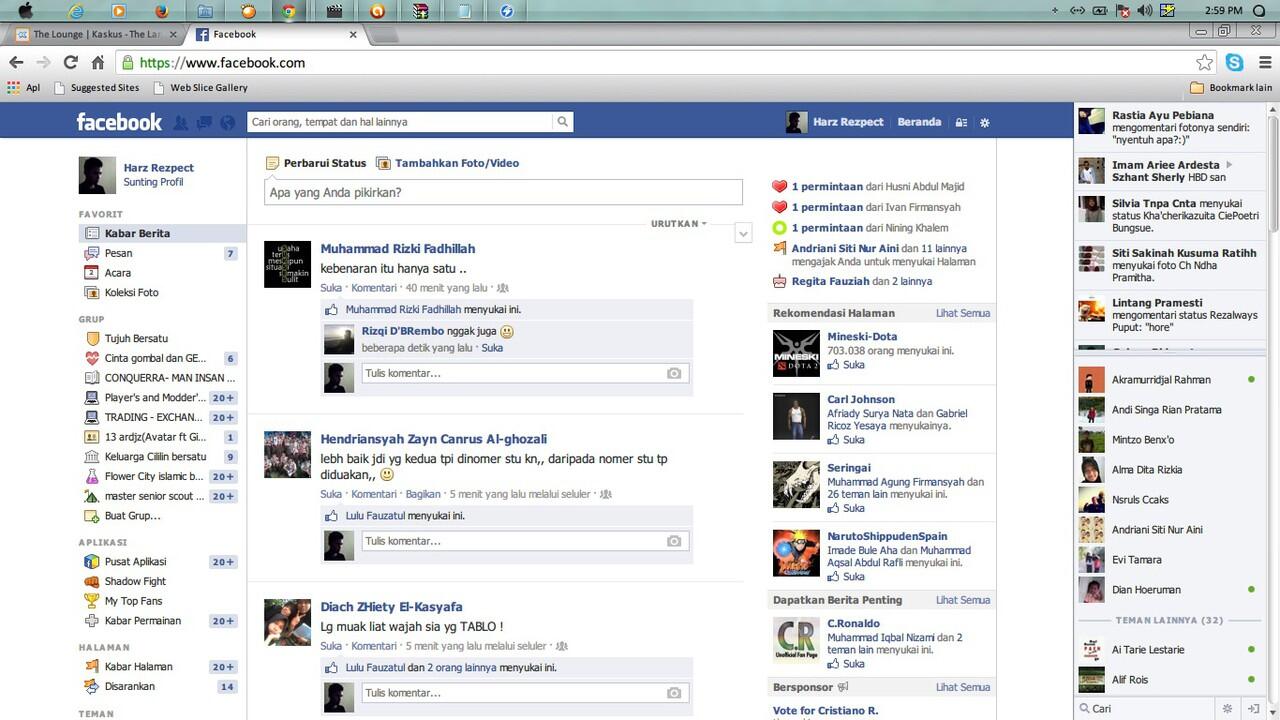1280x720 pixels.
Task: Open messages icon in Facebook header
Action: [x=204, y=123]
